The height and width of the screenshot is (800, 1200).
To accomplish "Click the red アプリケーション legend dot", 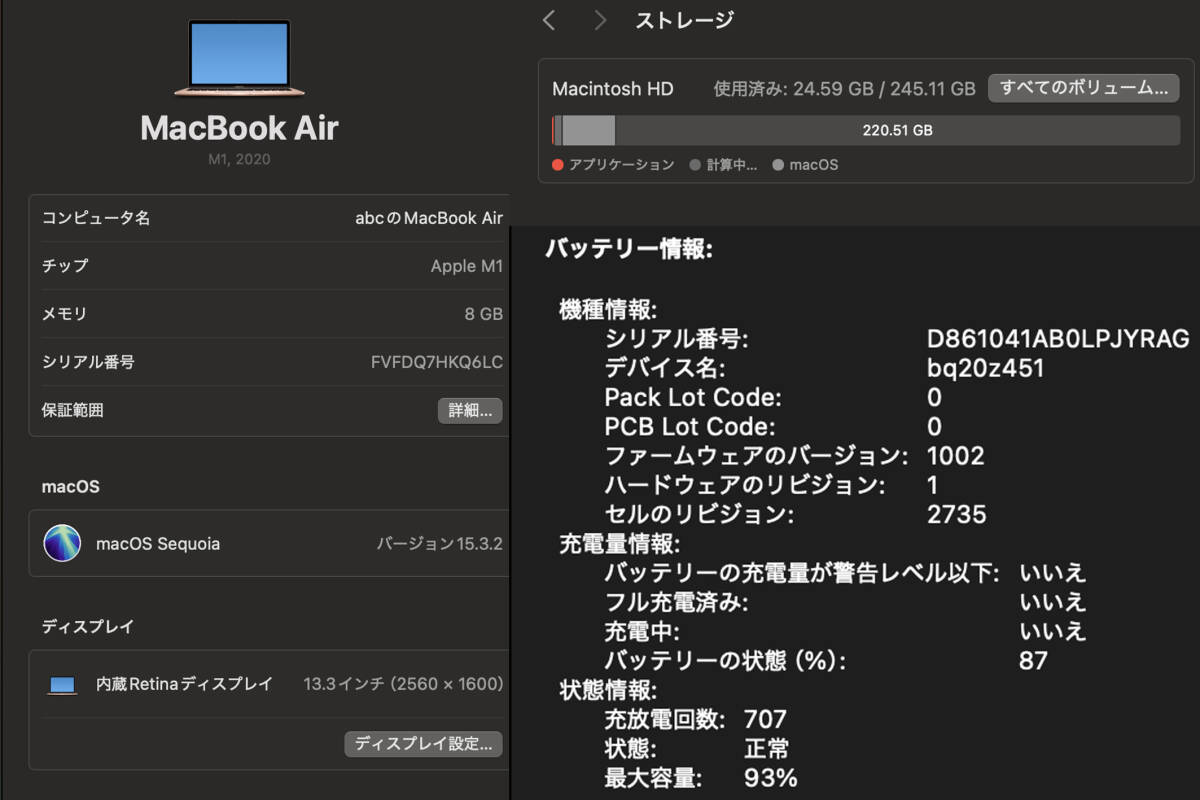I will tap(558, 165).
